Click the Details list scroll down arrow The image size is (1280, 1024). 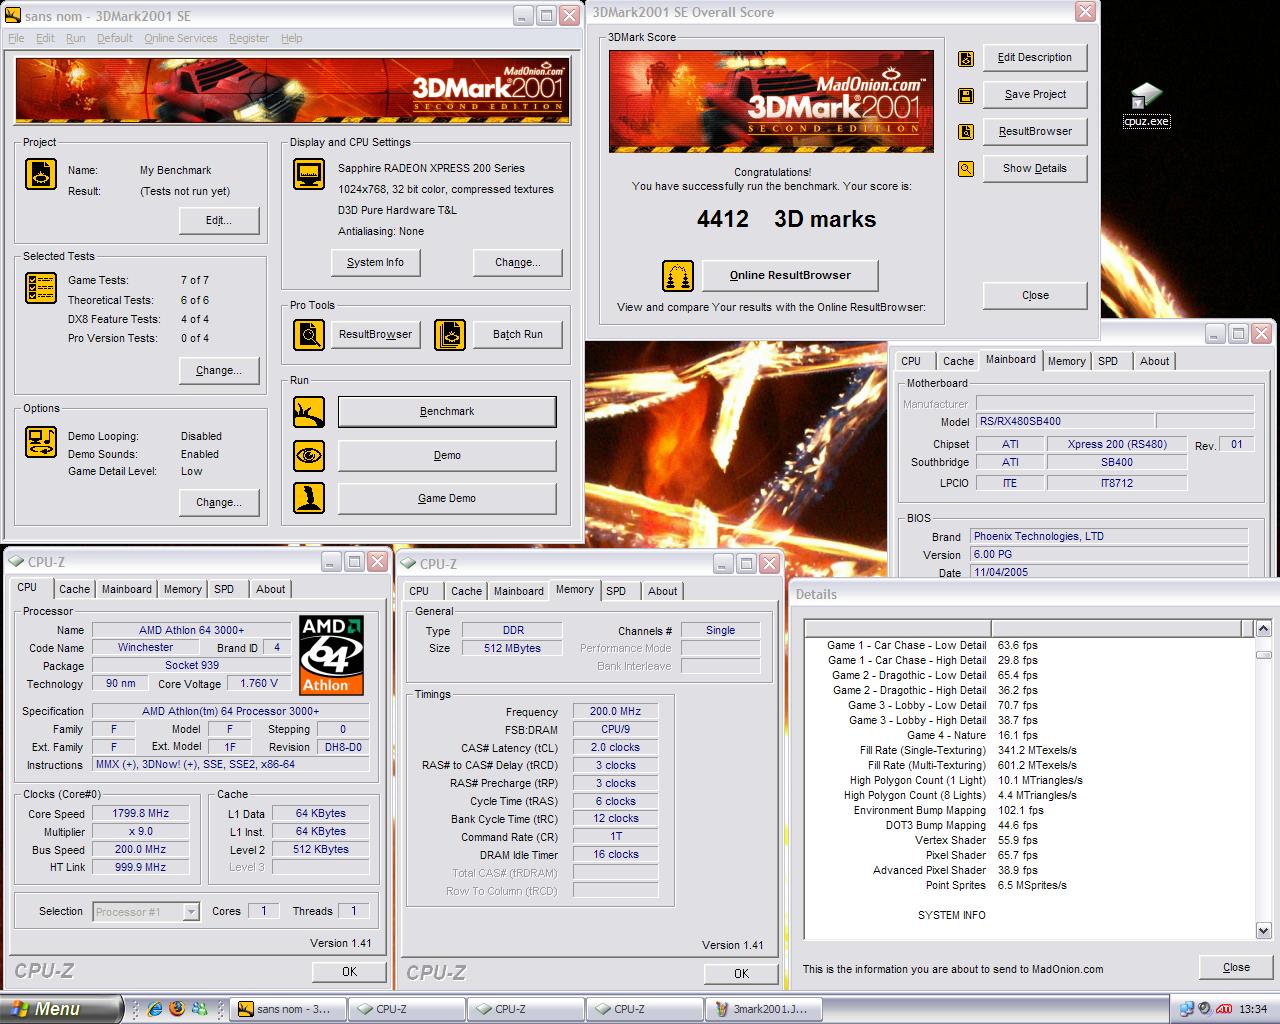click(x=1263, y=931)
